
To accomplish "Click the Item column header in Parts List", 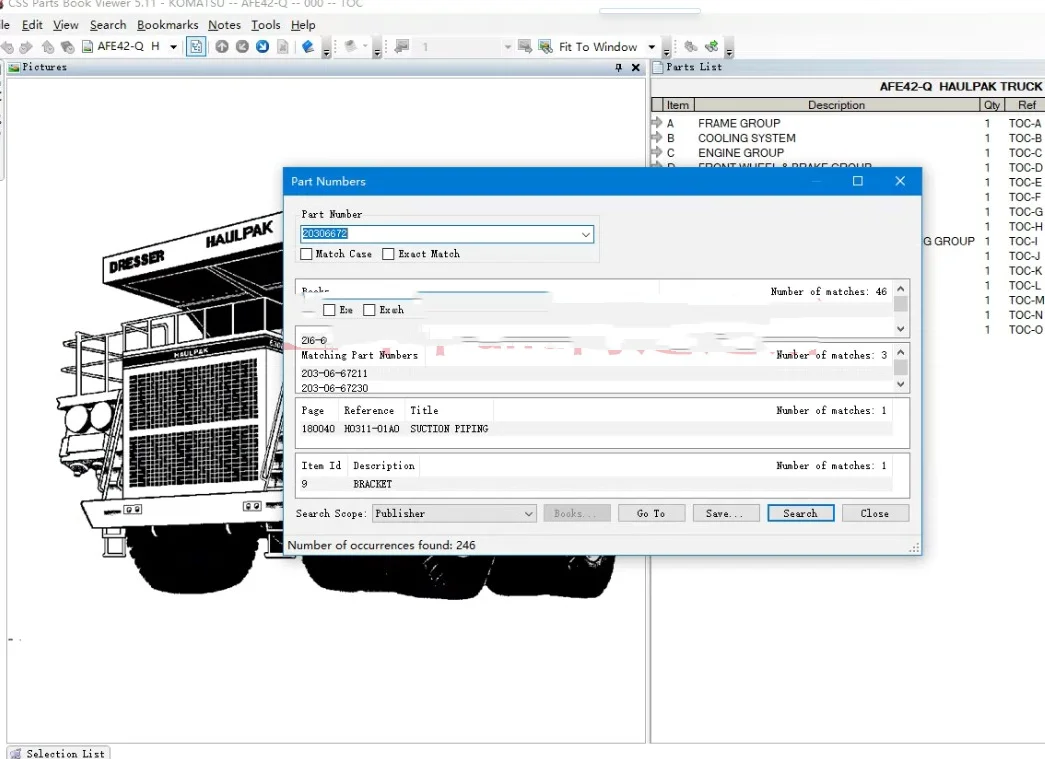I will [678, 105].
